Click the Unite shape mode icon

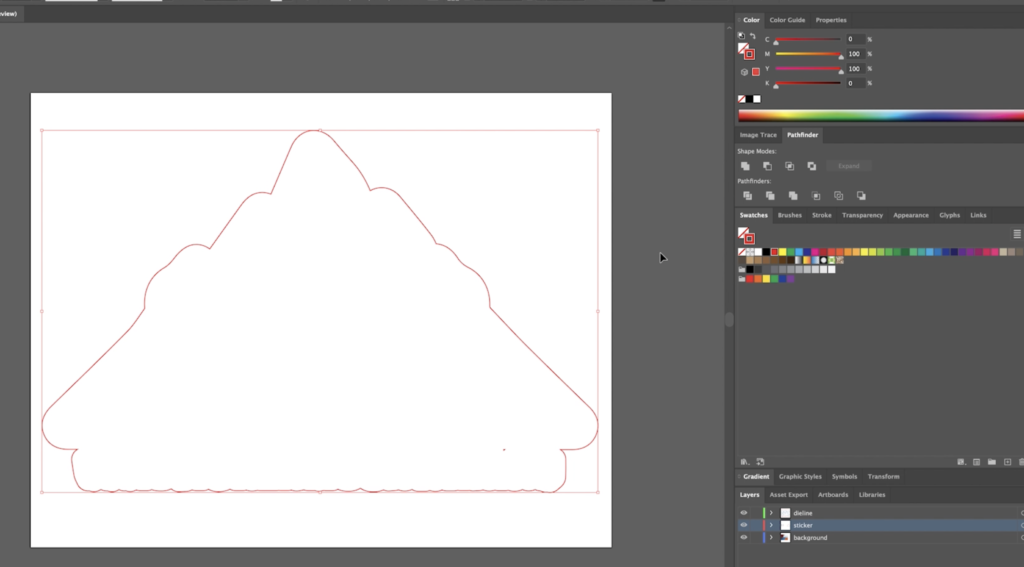745,166
